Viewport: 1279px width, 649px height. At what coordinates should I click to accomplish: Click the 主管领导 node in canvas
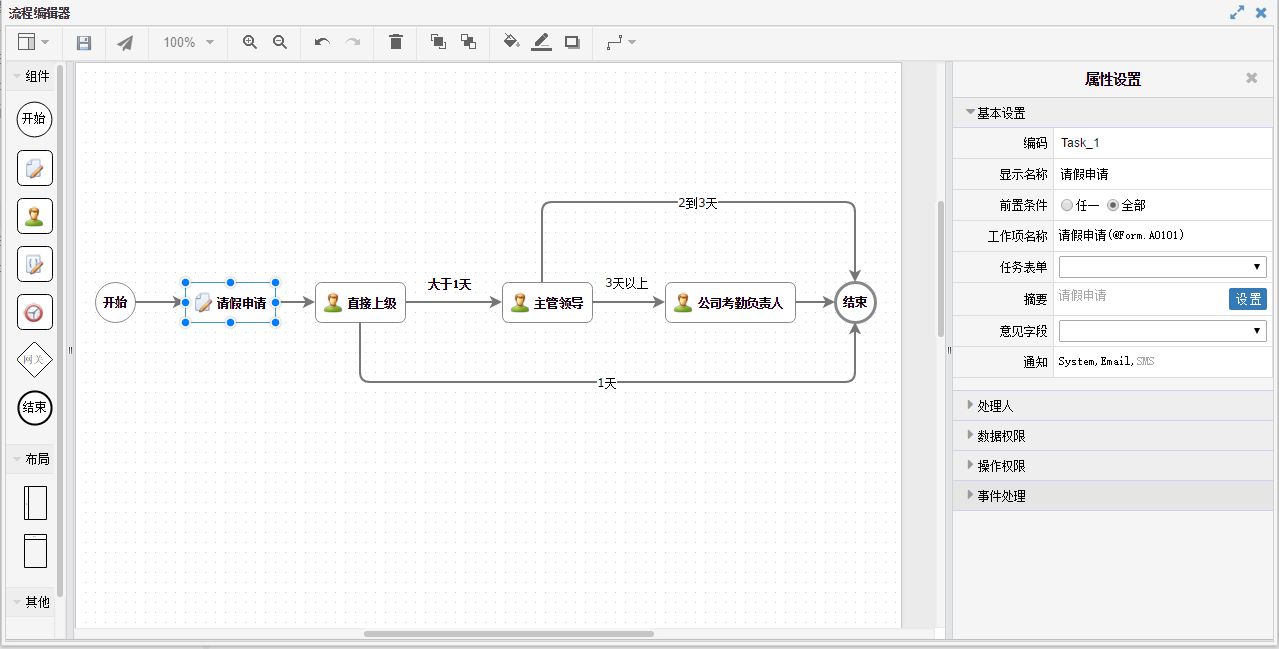547,302
